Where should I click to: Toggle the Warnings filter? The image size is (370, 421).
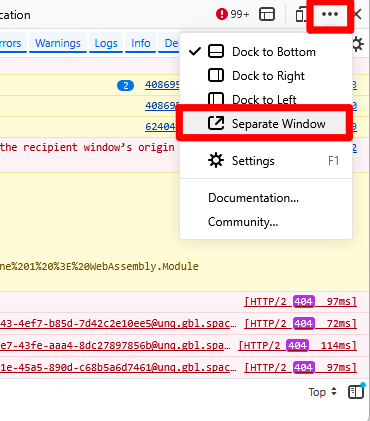(58, 43)
